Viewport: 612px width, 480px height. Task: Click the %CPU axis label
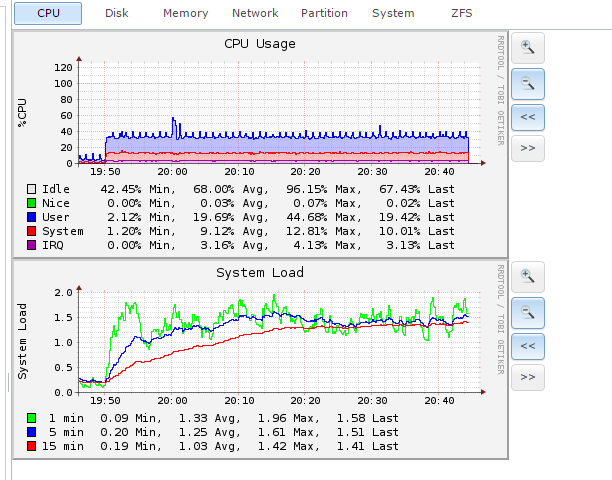point(22,113)
